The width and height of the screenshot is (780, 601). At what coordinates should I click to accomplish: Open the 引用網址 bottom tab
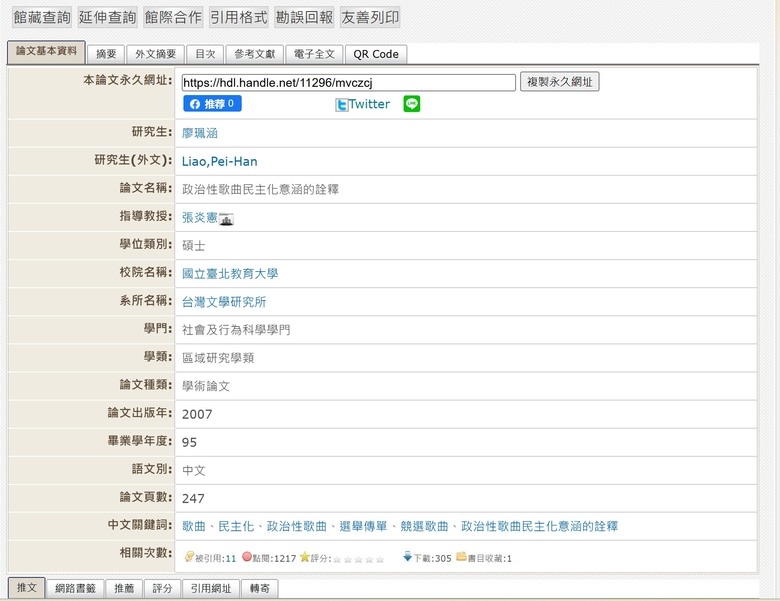click(211, 589)
